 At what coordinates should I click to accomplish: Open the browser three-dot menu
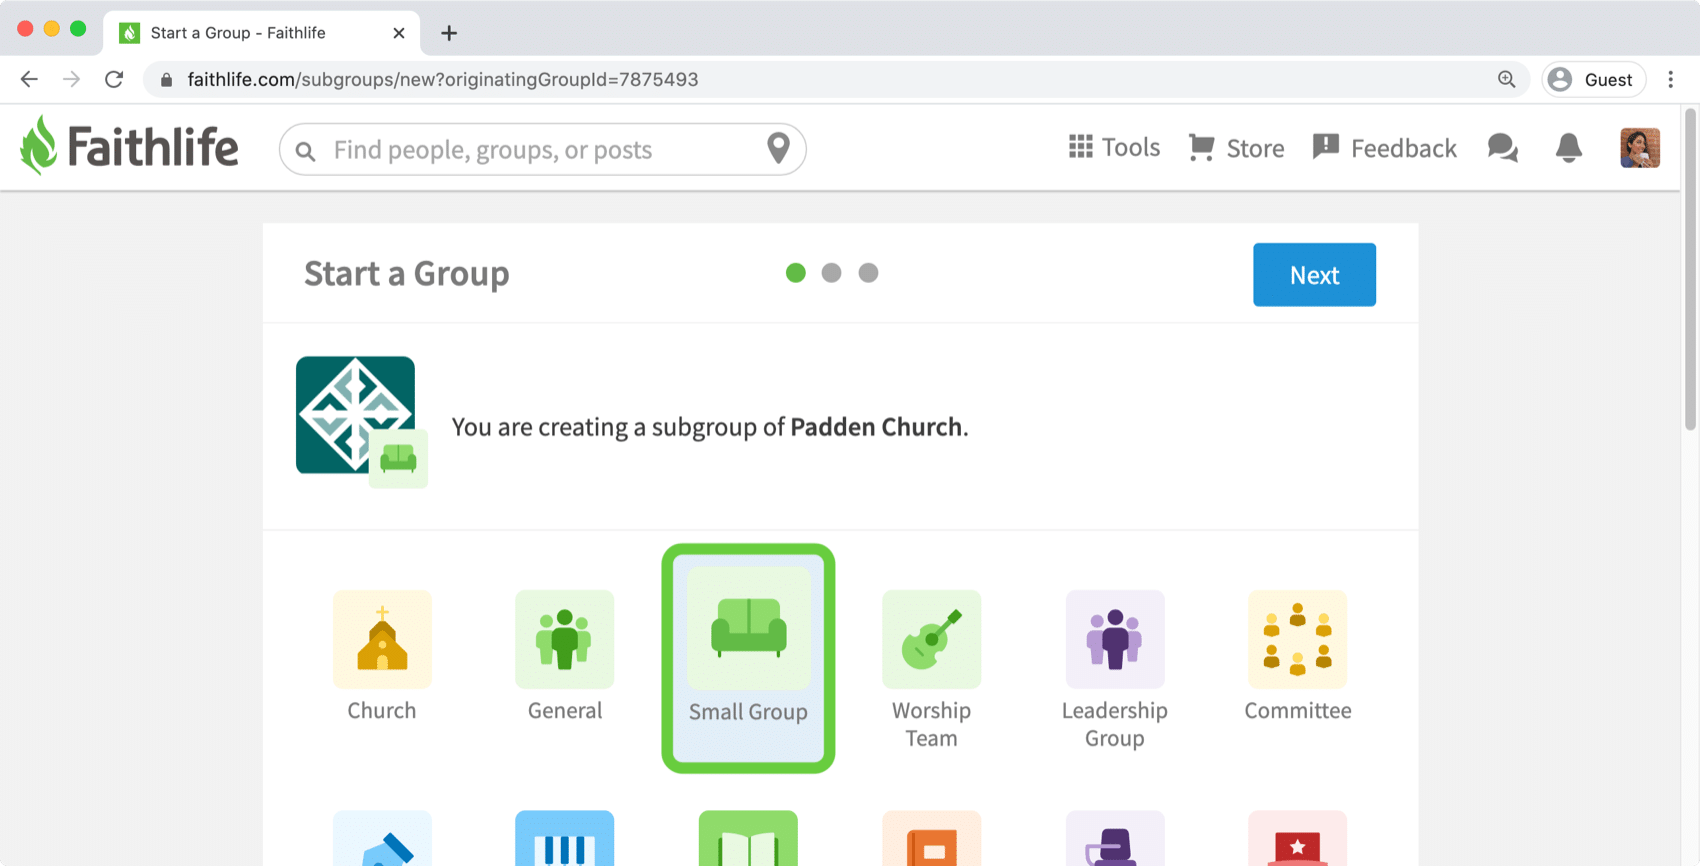point(1670,80)
